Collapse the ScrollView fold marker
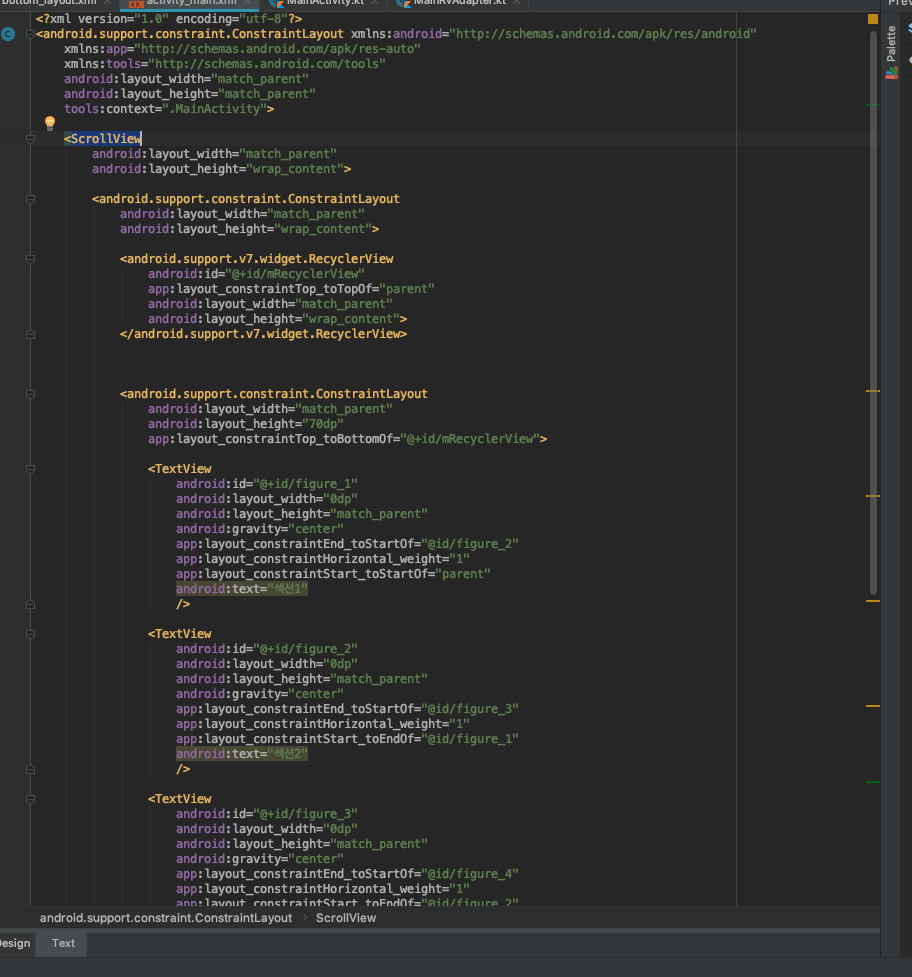The width and height of the screenshot is (912, 977). pyautogui.click(x=30, y=139)
